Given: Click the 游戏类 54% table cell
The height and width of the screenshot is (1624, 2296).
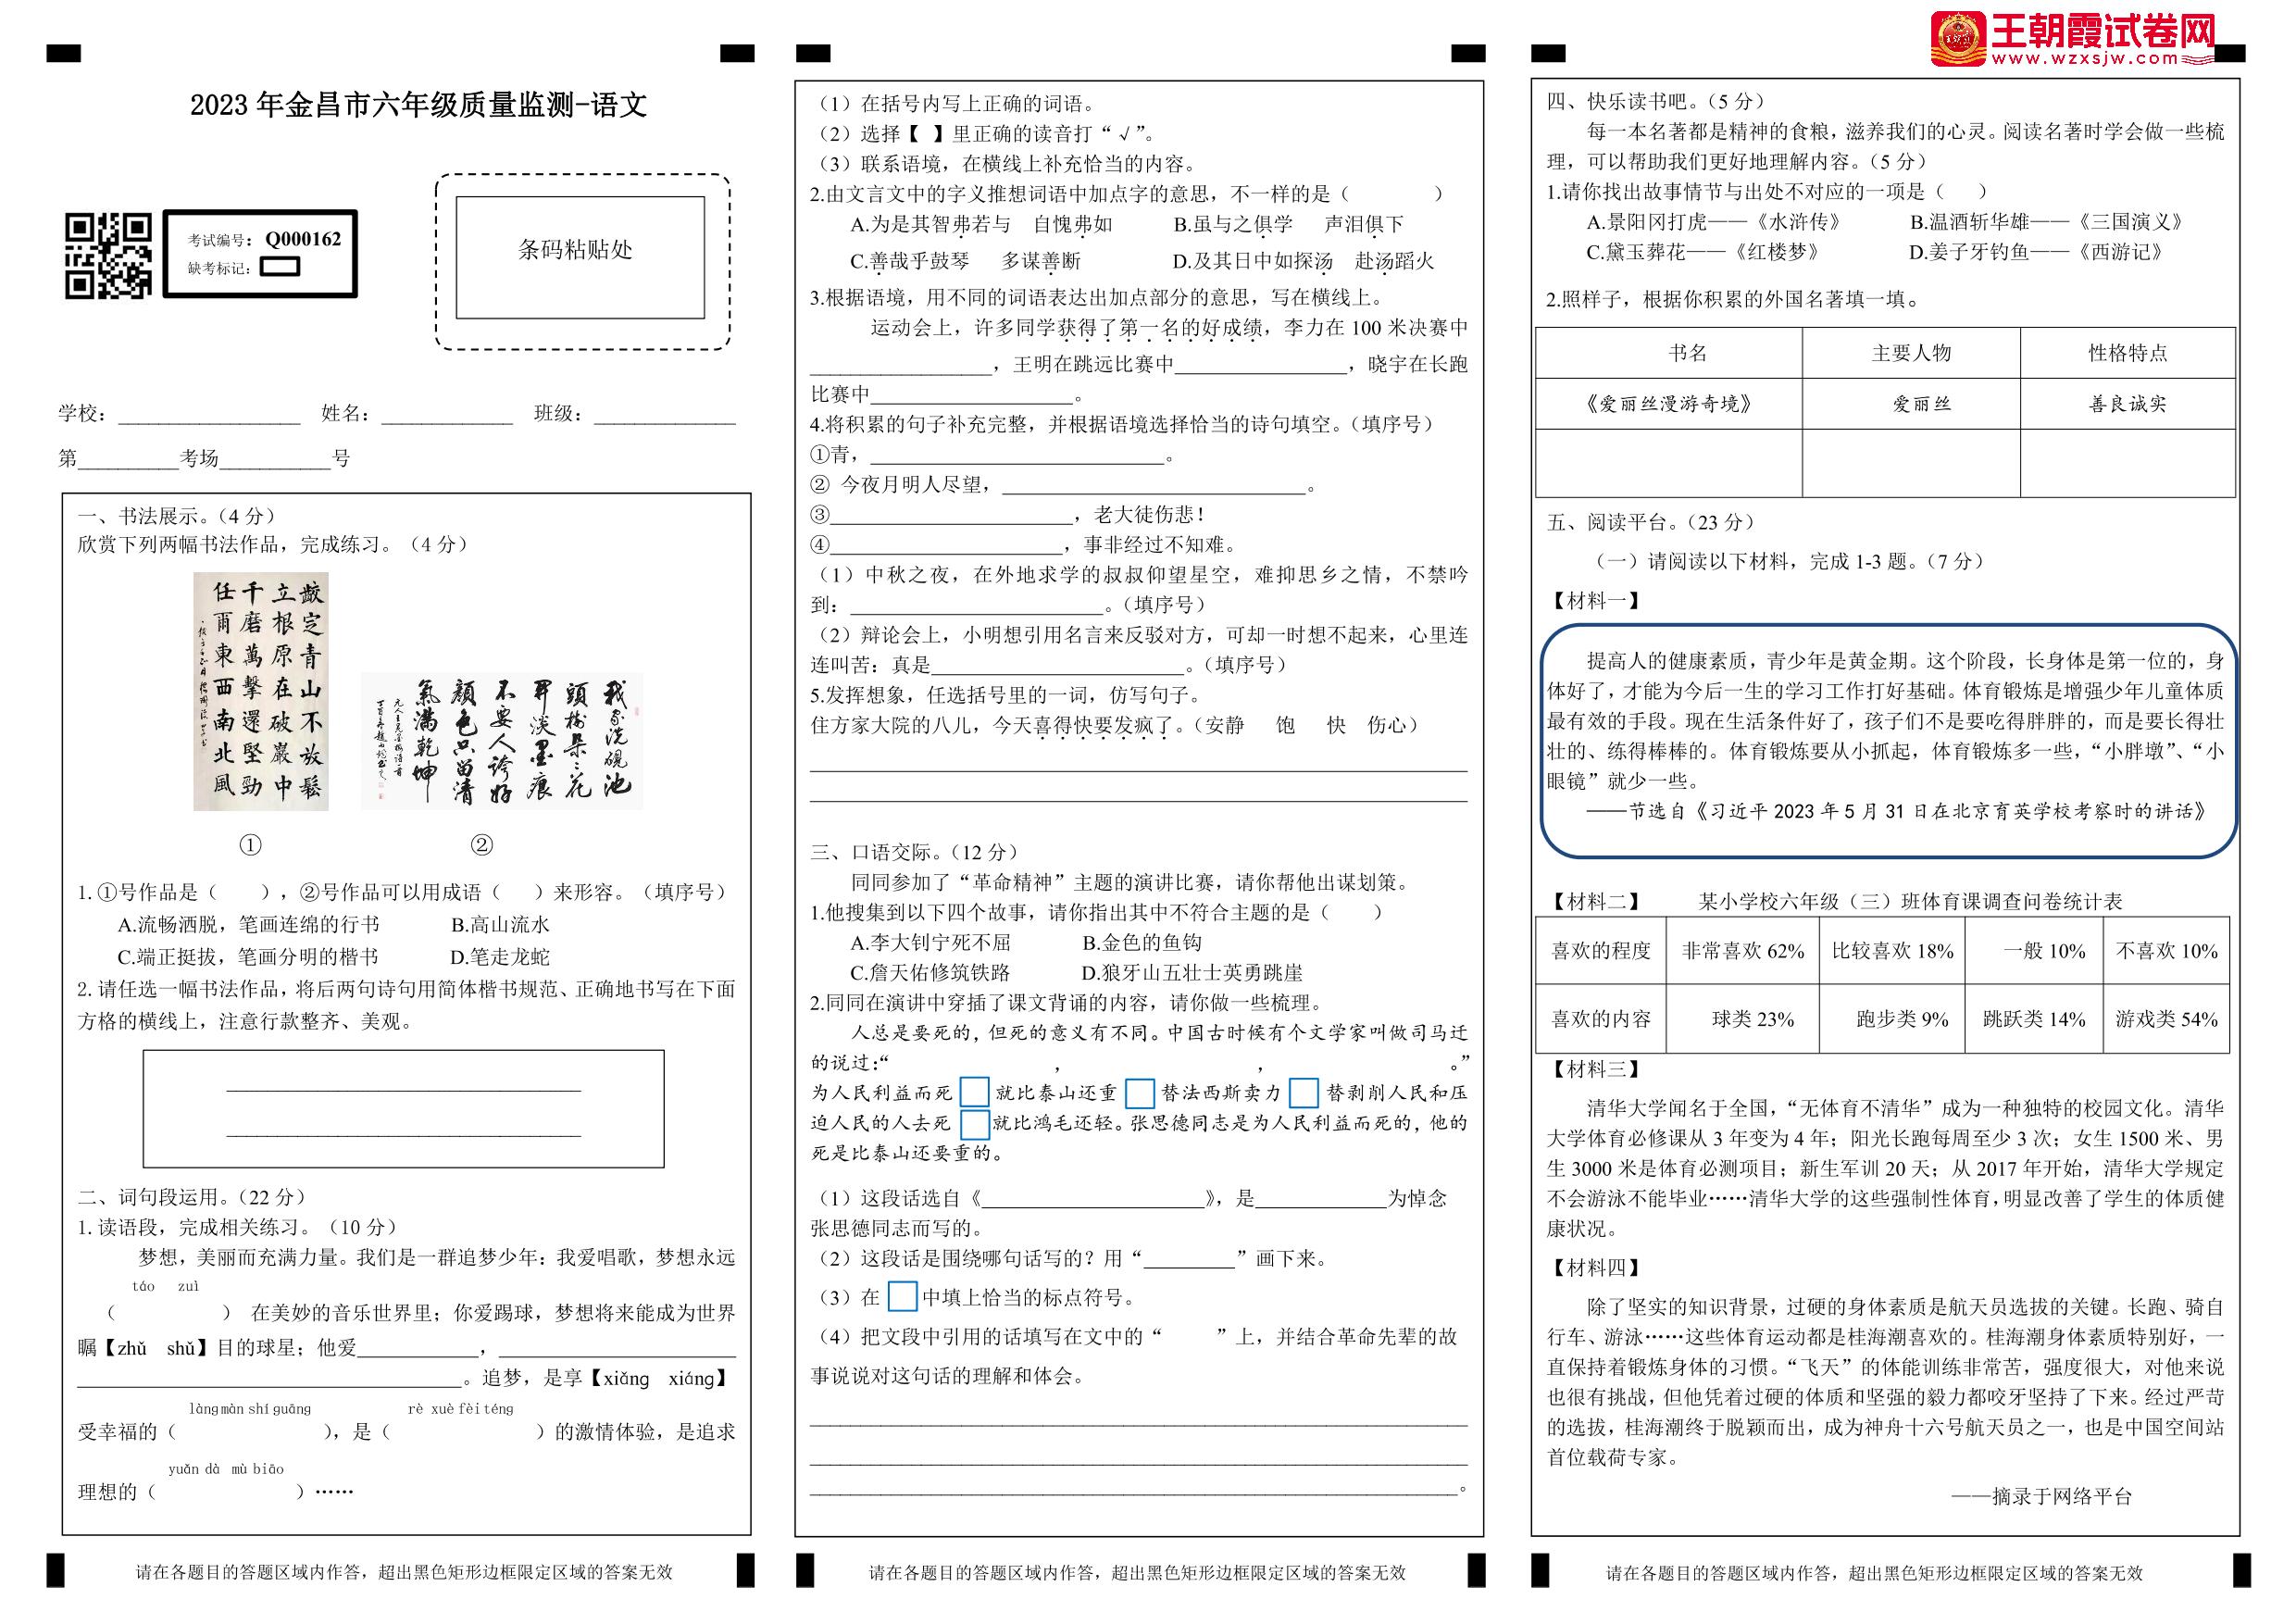Looking at the screenshot, I should click(2166, 1019).
